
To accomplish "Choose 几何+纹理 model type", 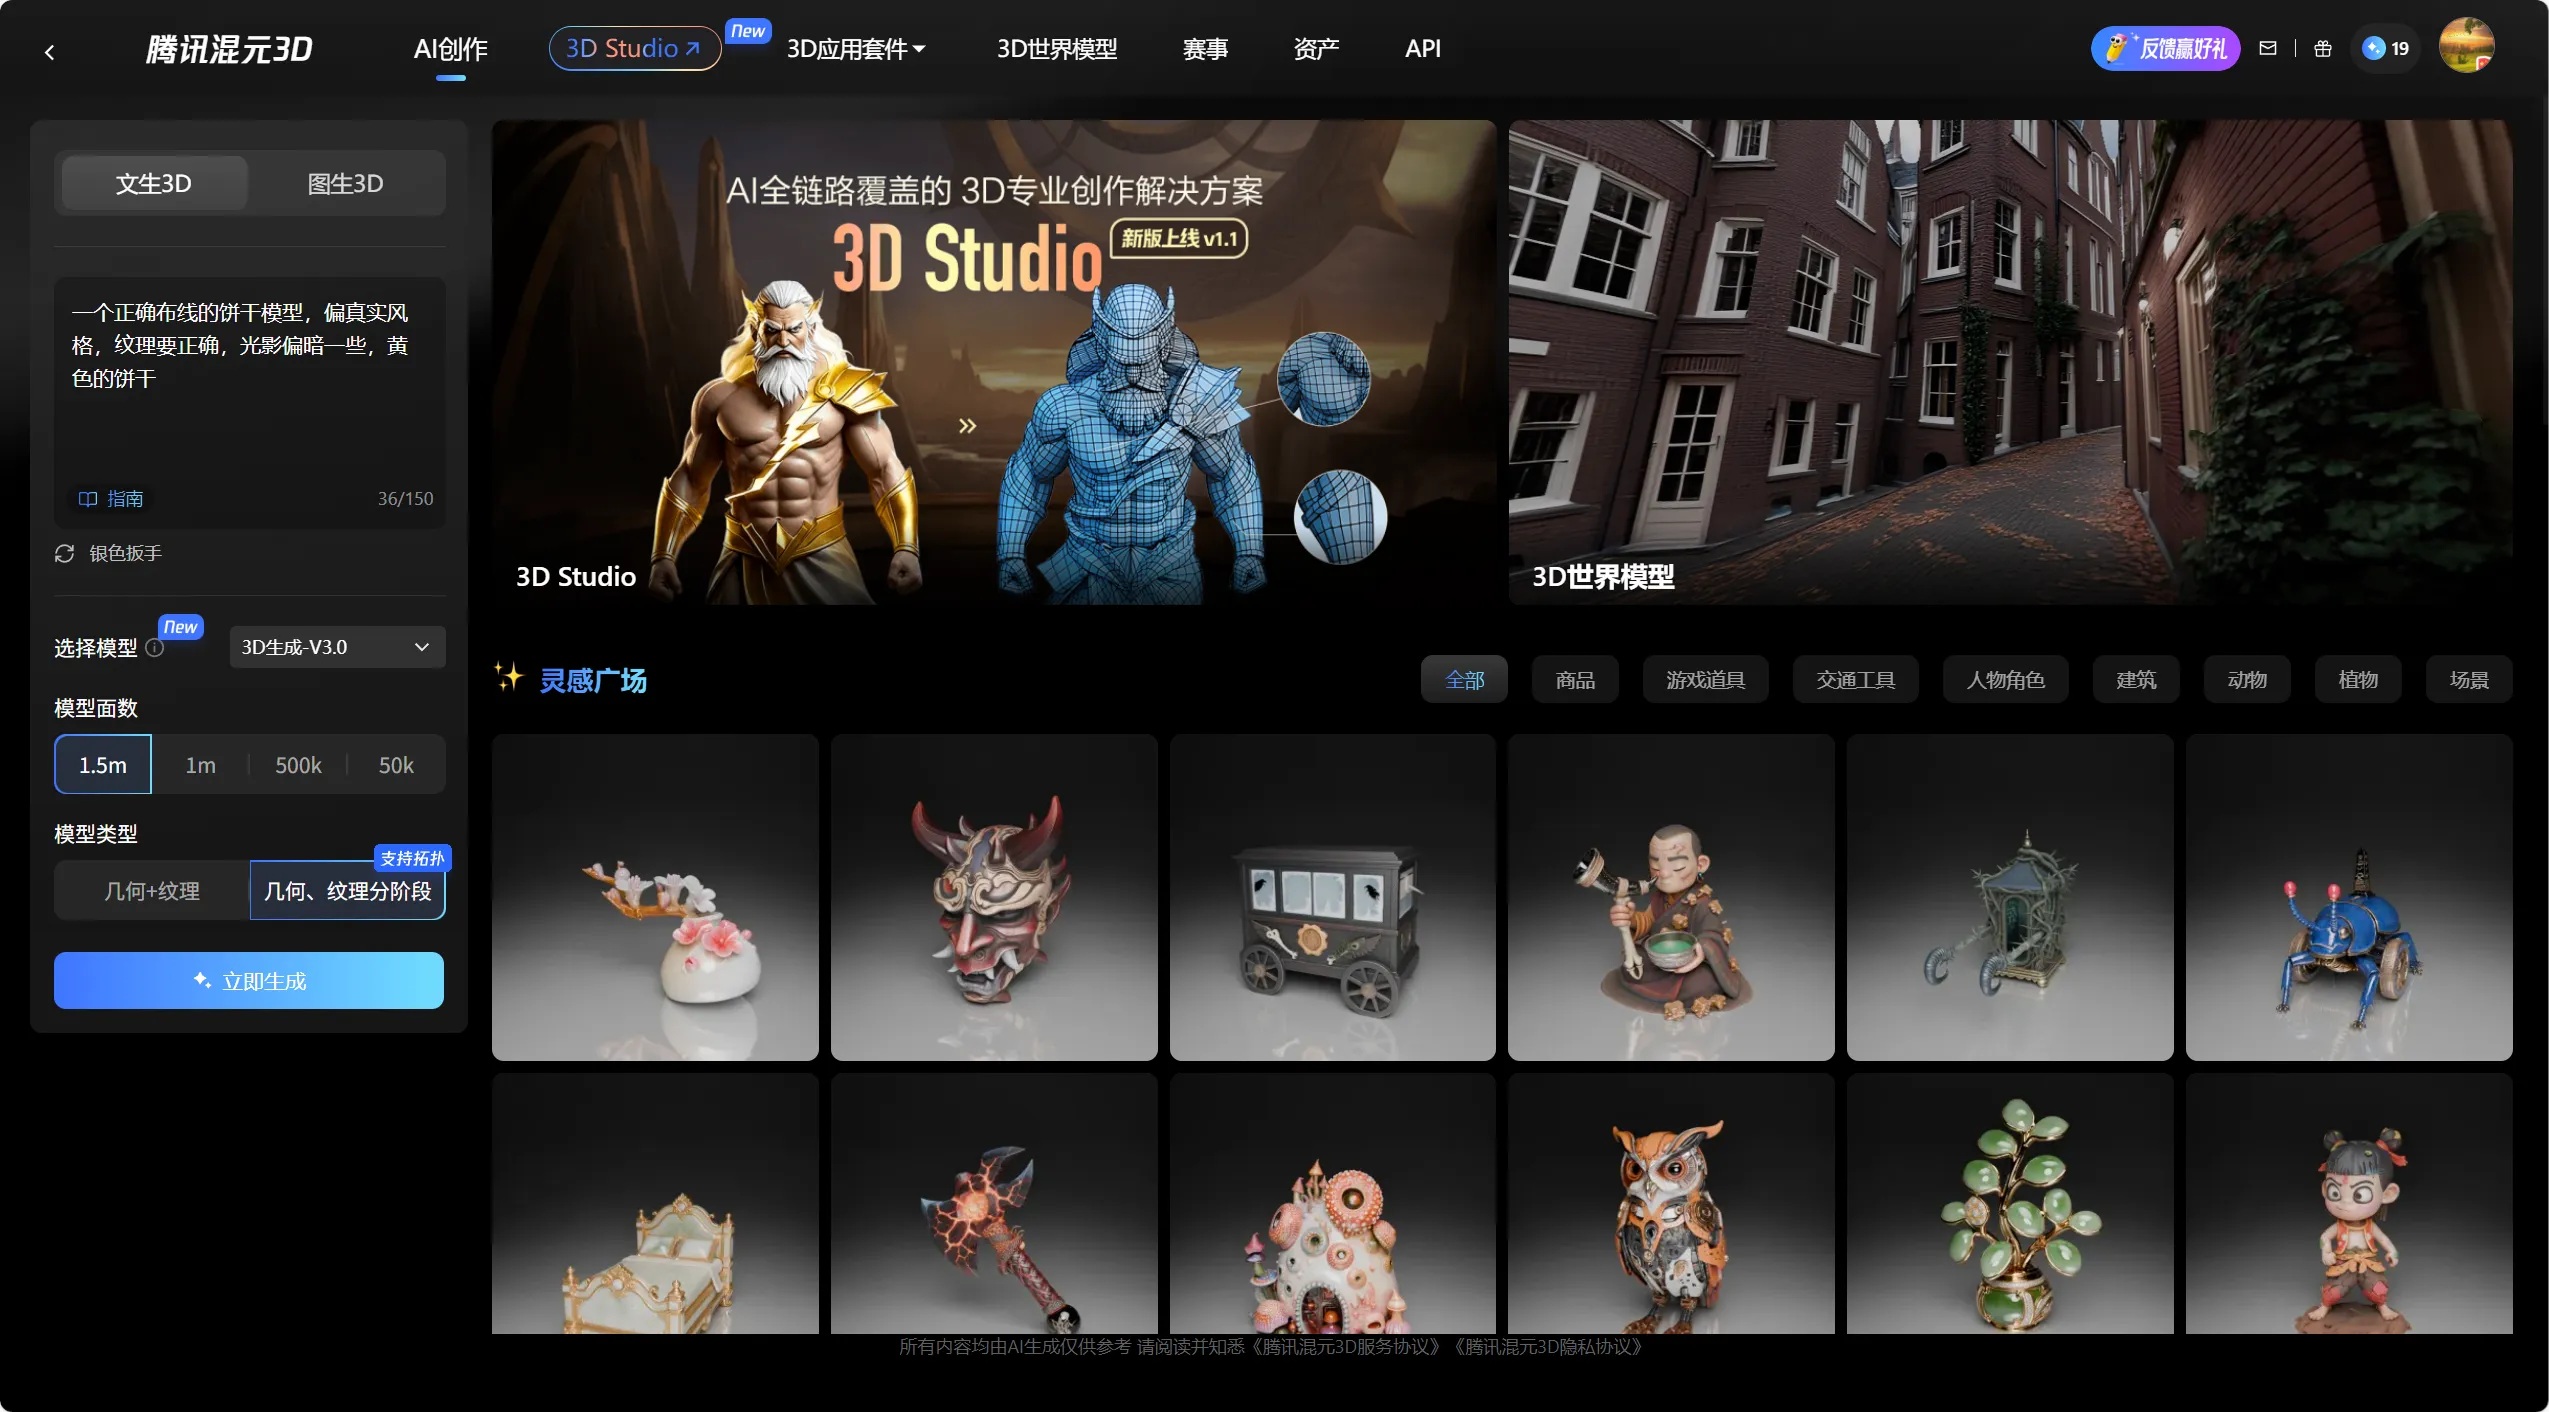I will click(x=152, y=891).
